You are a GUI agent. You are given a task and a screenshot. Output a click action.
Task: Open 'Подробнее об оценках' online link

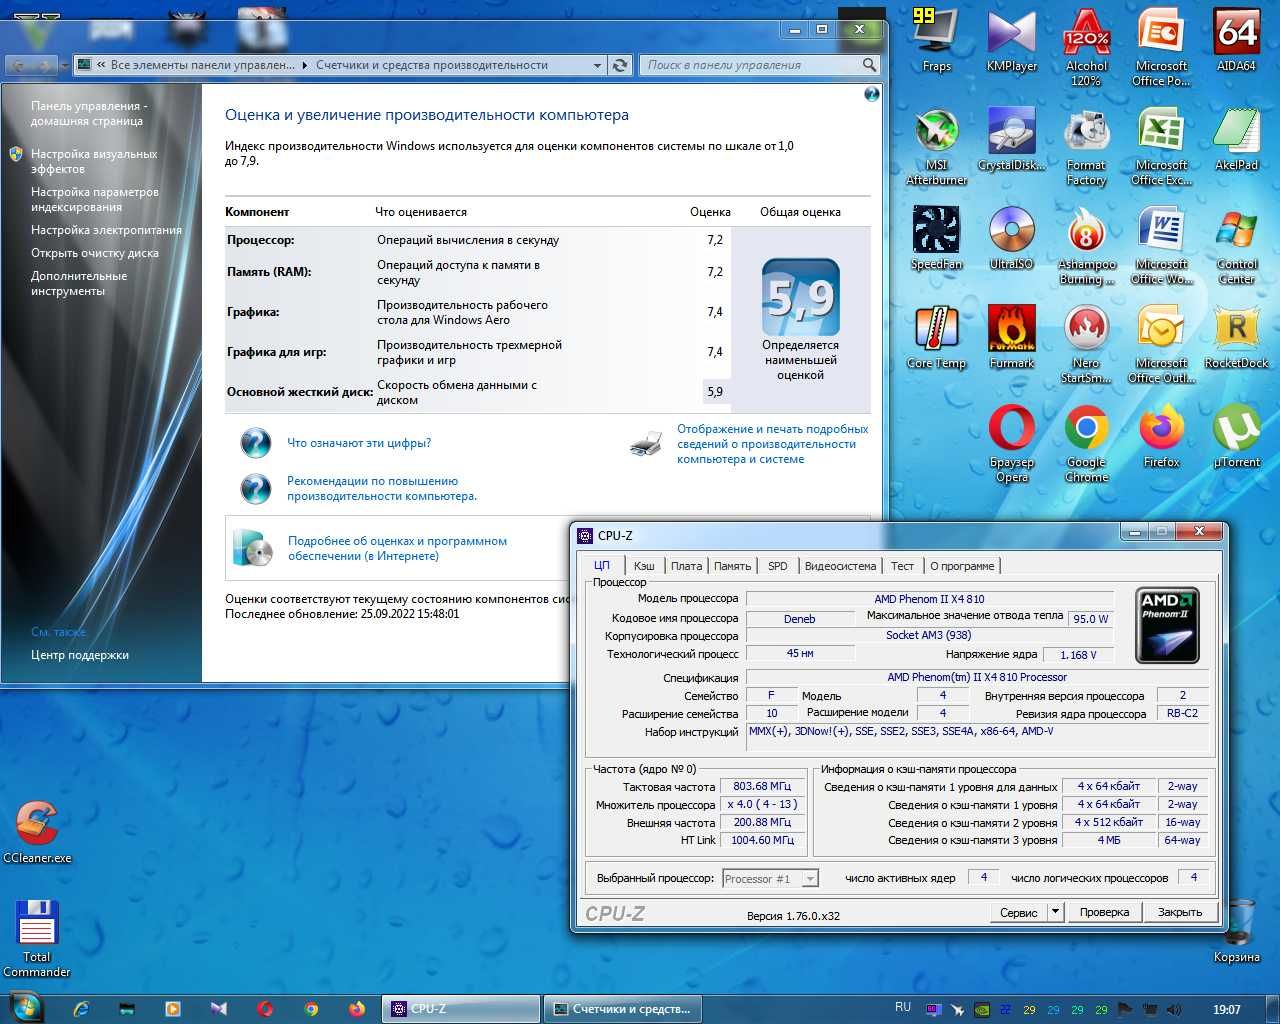pyautogui.click(x=397, y=548)
